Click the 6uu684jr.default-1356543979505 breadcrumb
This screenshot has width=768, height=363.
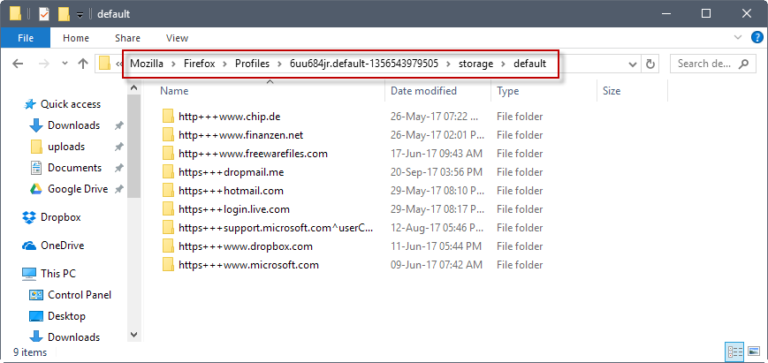[364, 64]
